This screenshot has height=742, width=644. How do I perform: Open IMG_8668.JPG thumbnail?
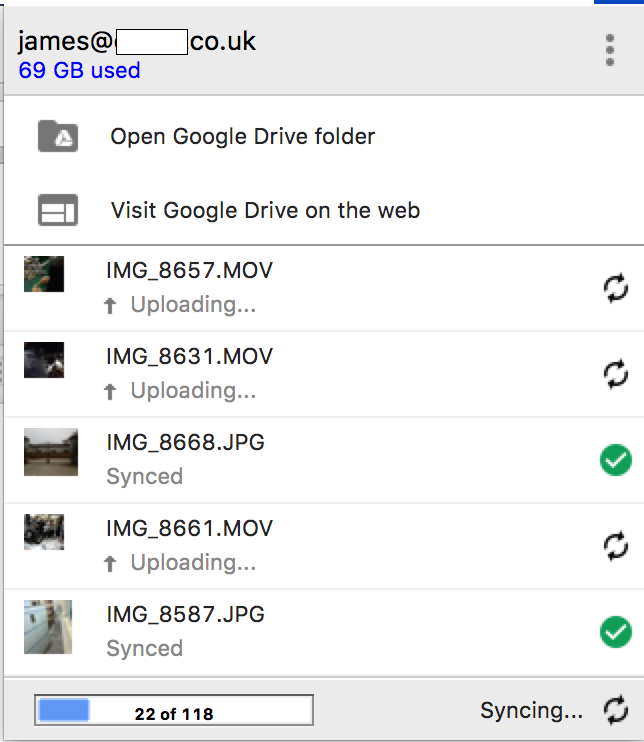point(50,452)
